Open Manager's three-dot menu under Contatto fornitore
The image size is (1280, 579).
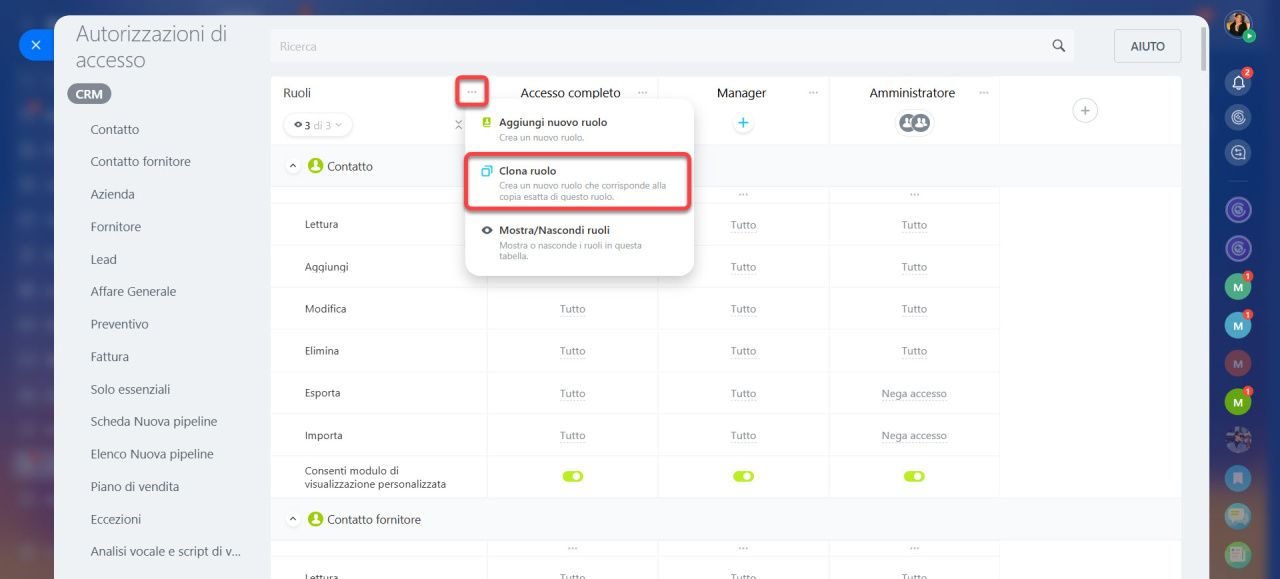pyautogui.click(x=743, y=549)
